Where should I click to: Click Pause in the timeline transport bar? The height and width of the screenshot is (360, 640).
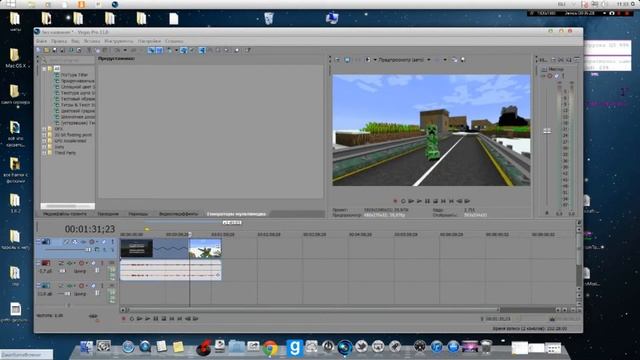pos(156,318)
